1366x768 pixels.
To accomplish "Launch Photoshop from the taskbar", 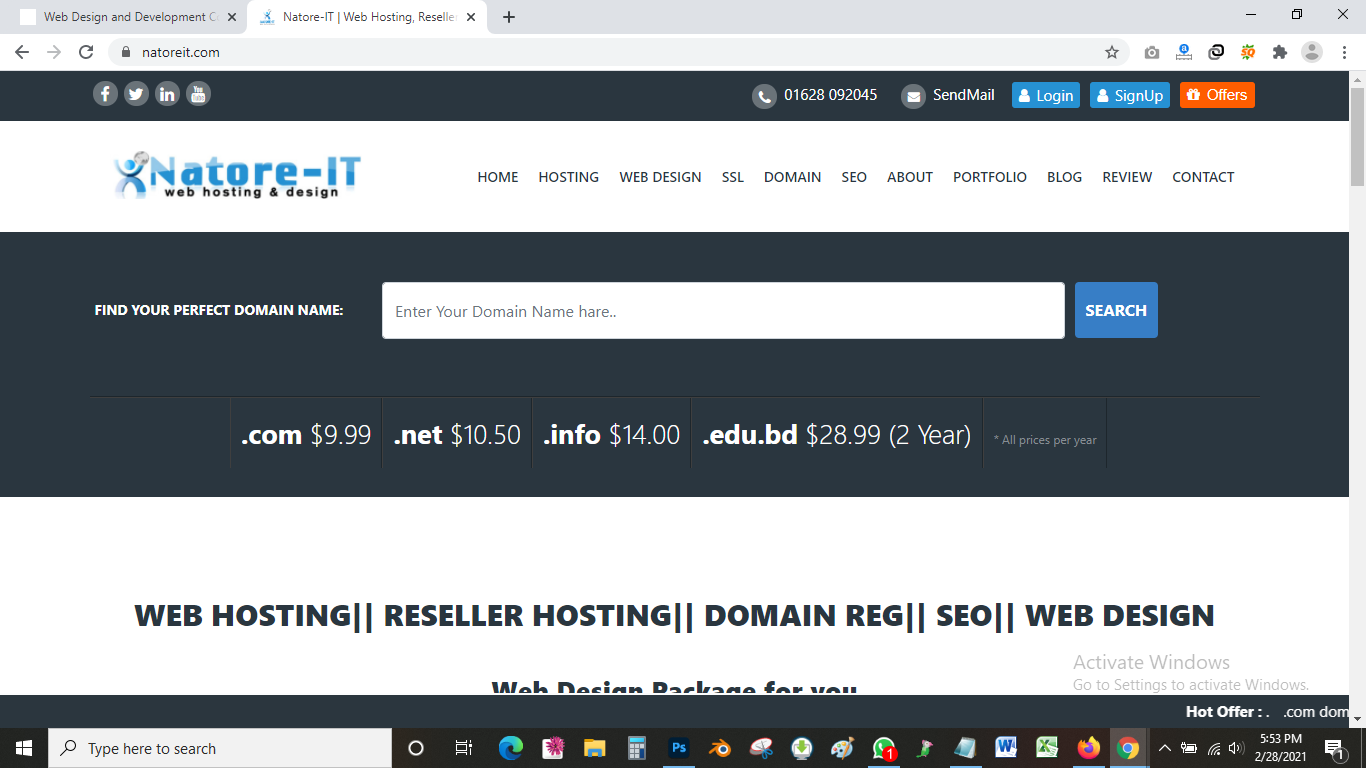I will pos(679,748).
